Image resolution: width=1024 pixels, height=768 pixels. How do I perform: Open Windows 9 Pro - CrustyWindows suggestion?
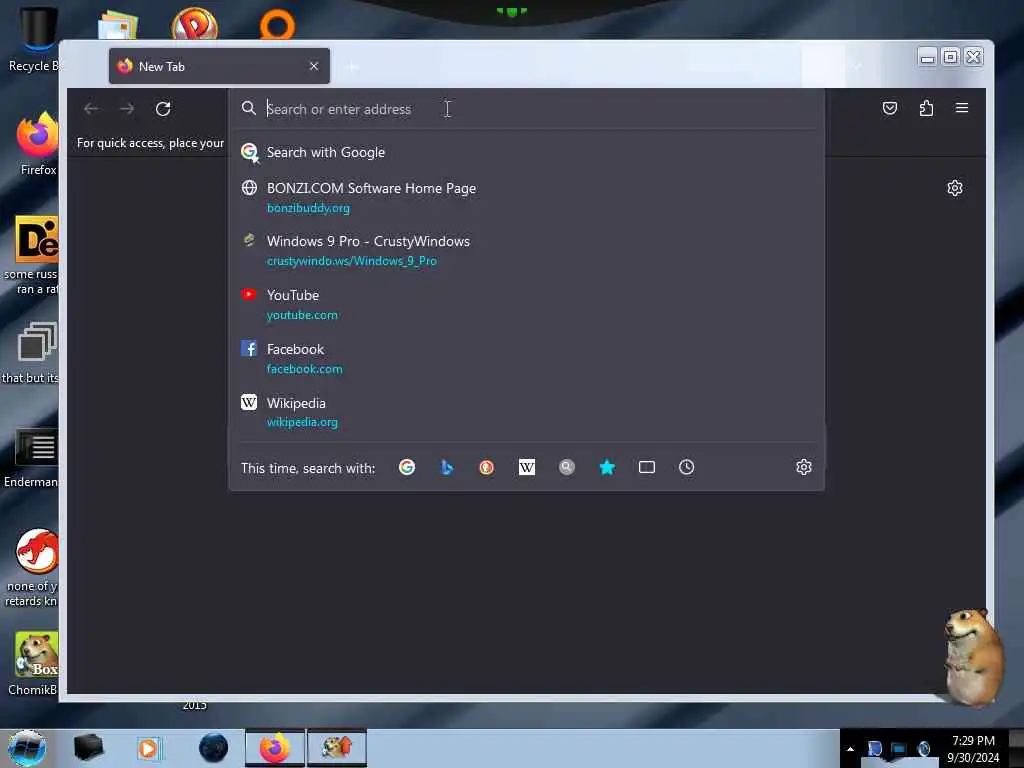[x=526, y=251]
